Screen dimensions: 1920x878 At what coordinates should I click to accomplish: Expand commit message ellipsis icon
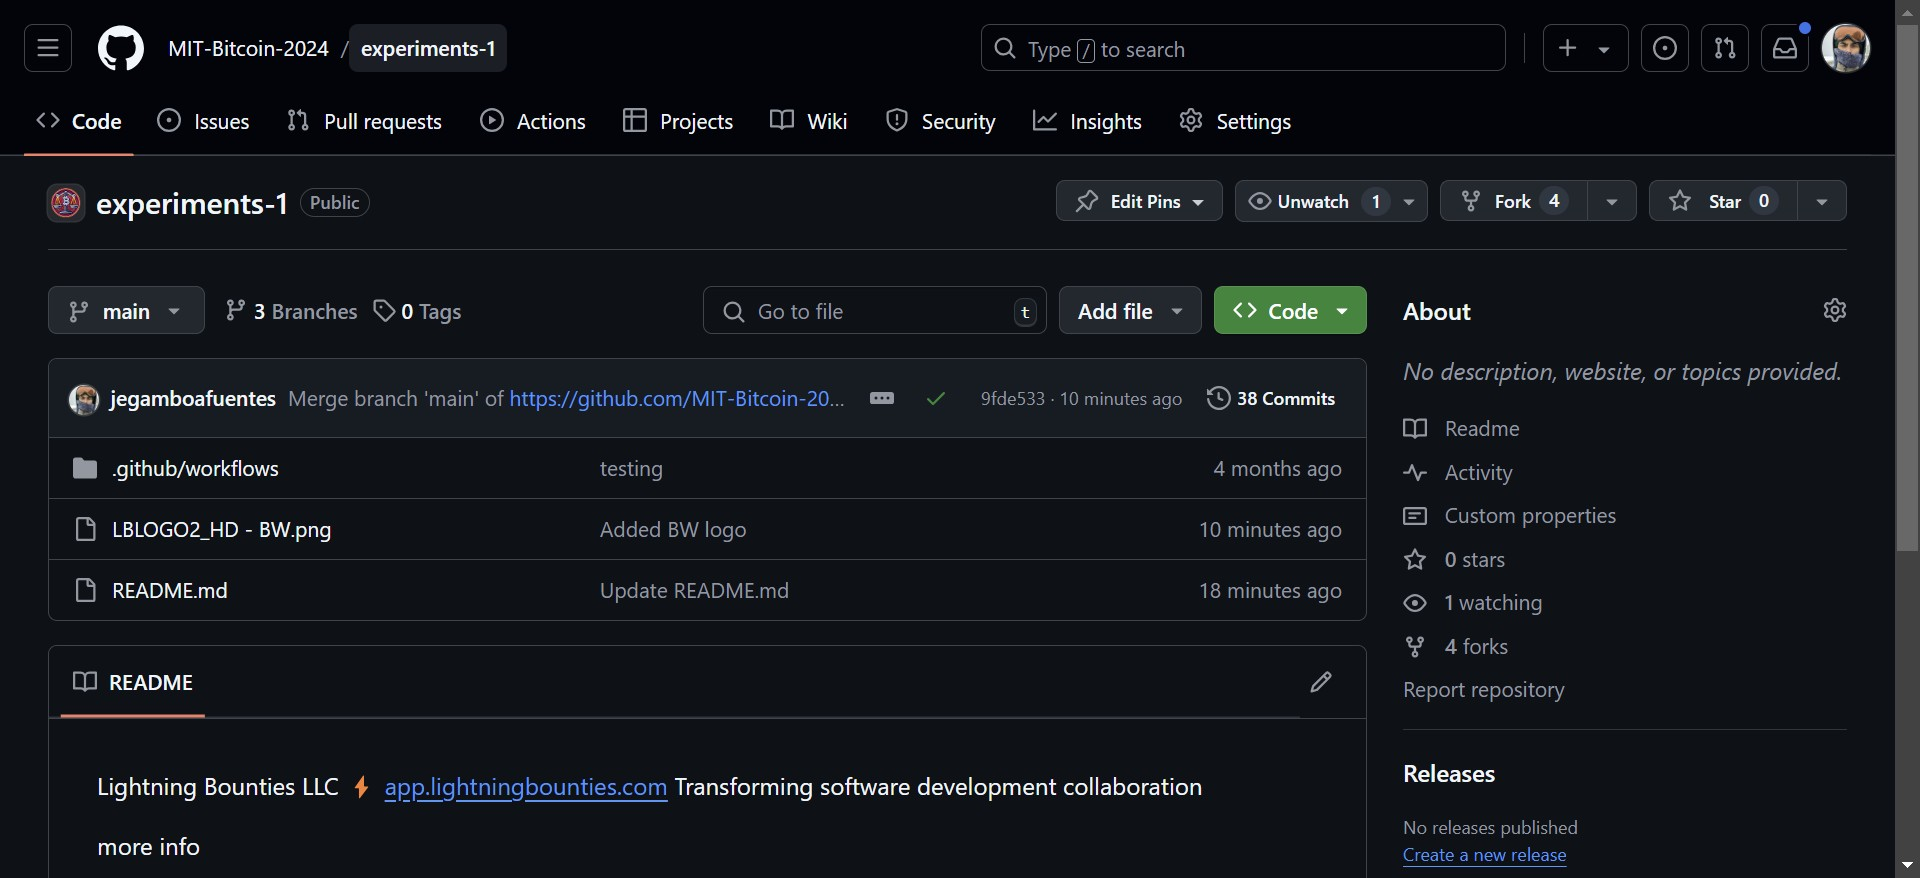[882, 398]
